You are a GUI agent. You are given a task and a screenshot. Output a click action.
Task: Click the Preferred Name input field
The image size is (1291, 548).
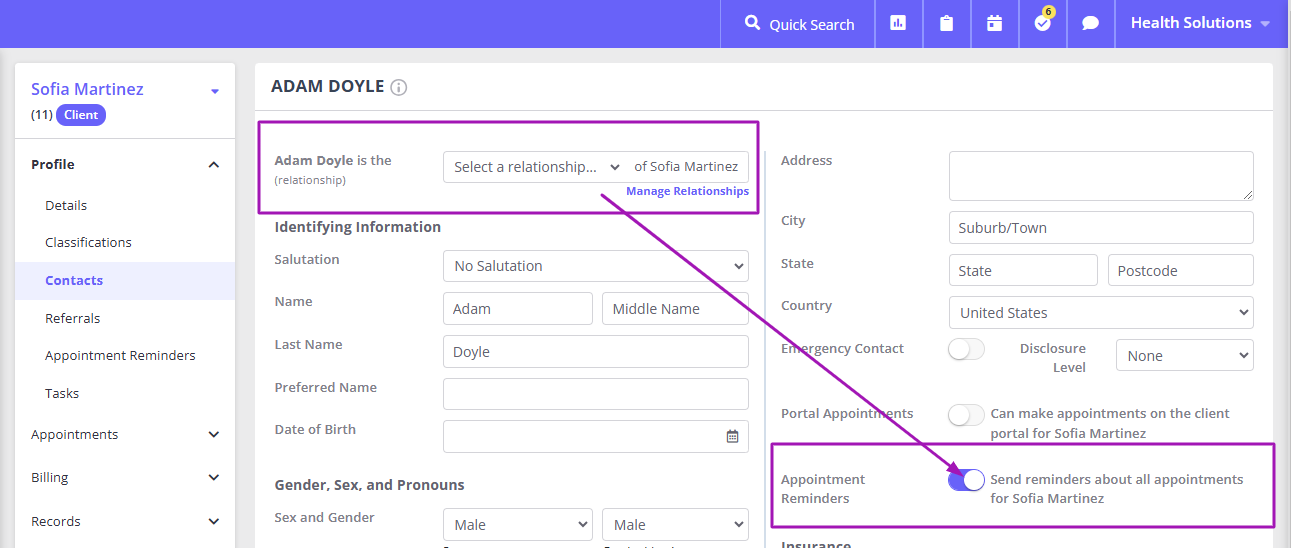(x=596, y=394)
